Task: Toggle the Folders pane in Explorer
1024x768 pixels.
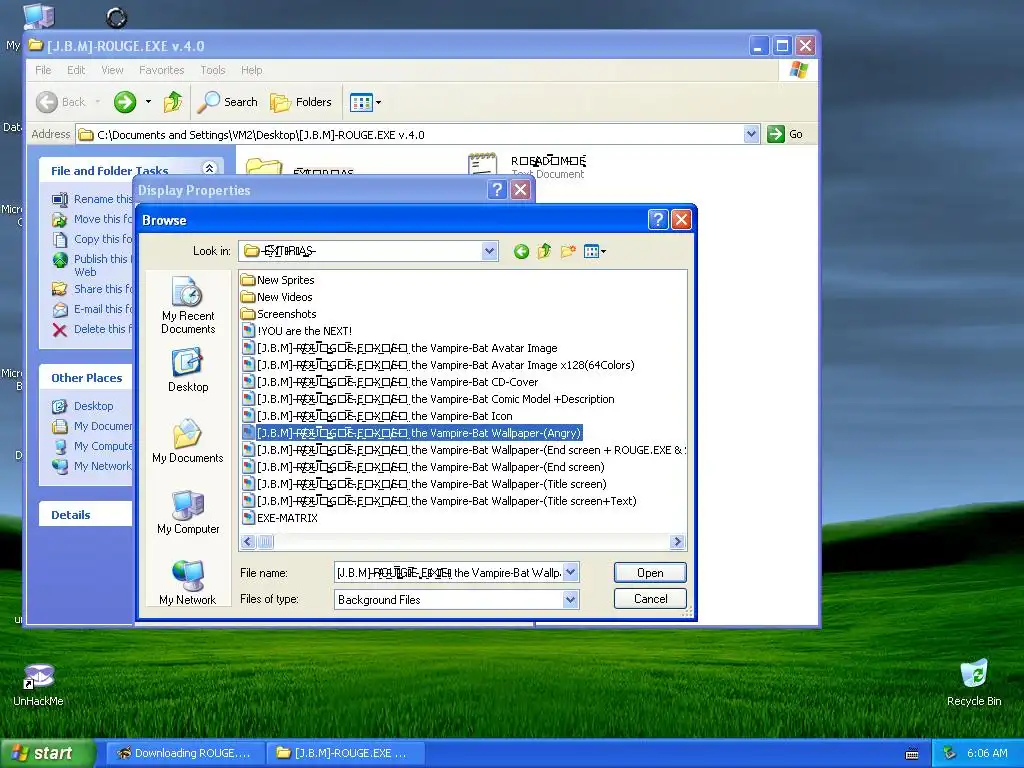Action: (x=300, y=102)
